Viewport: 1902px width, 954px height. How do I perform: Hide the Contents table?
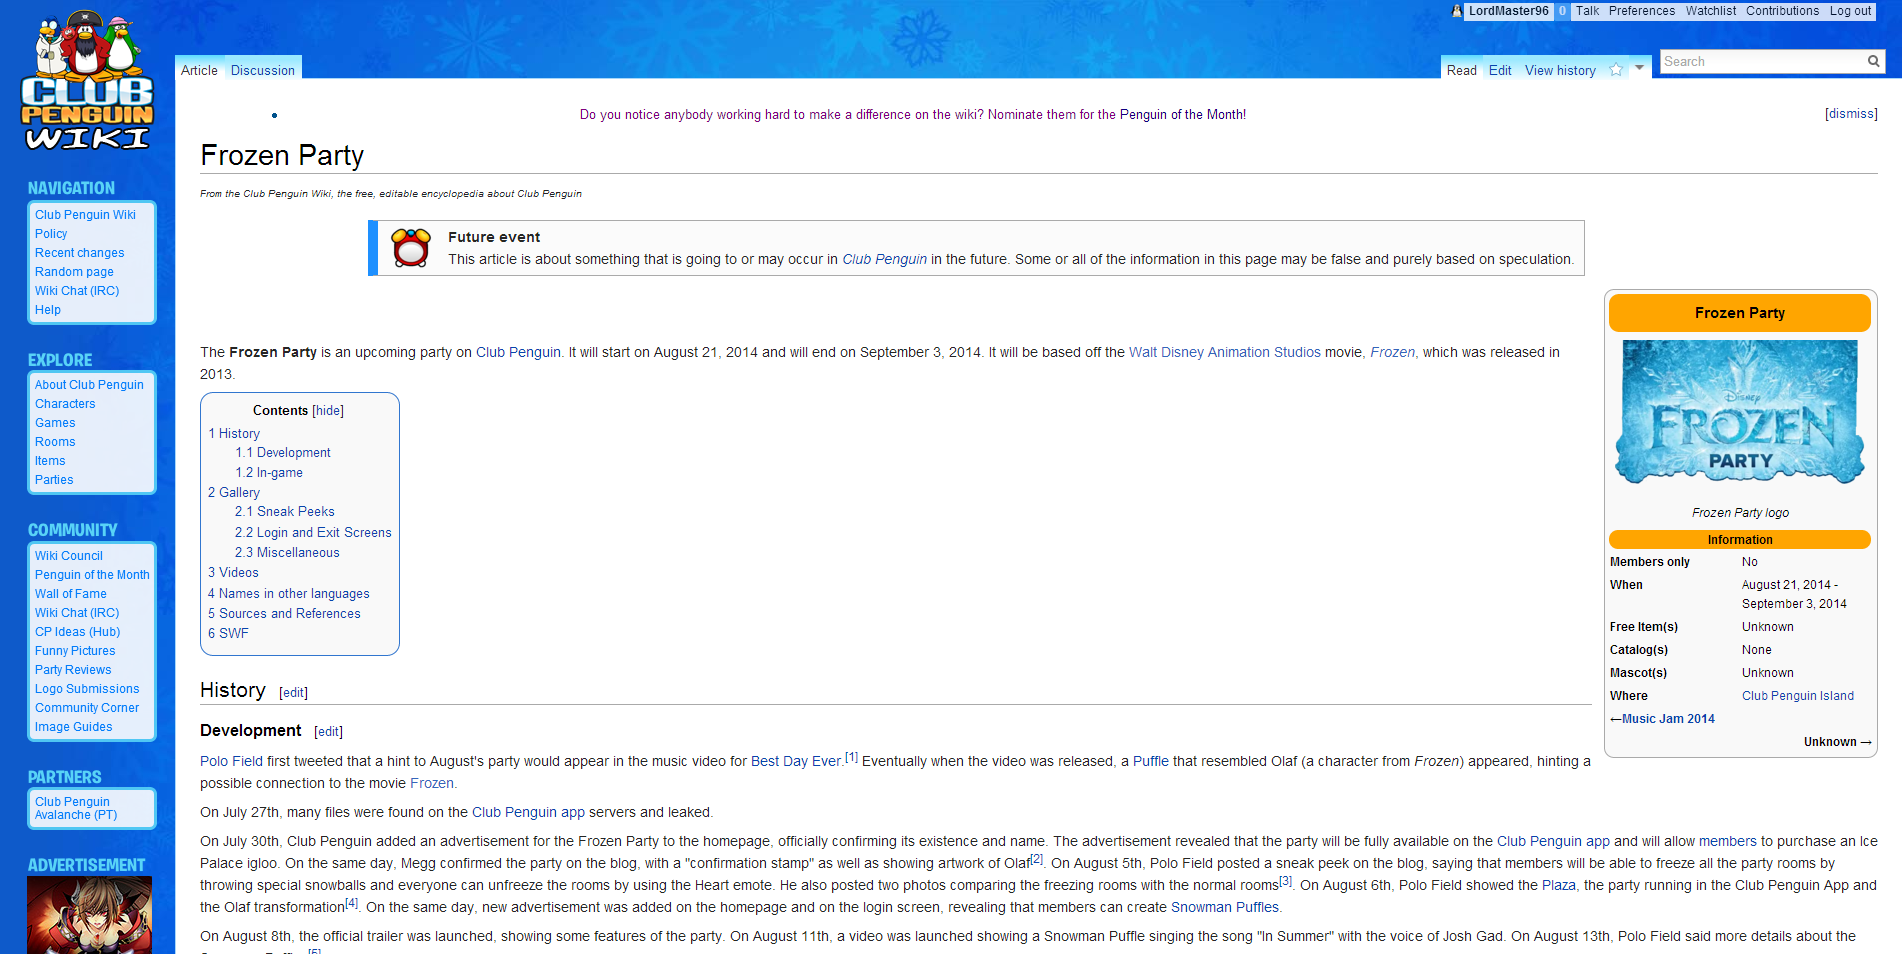328,411
